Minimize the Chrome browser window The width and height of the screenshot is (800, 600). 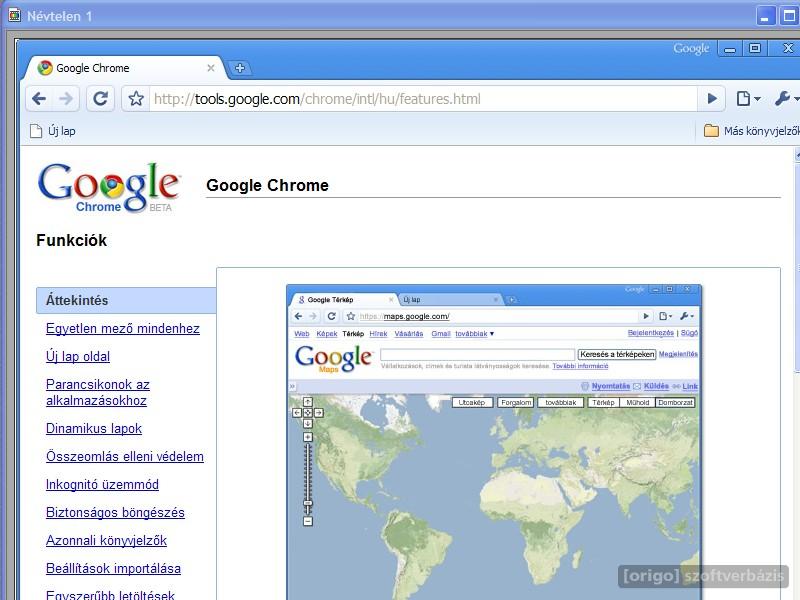[x=730, y=49]
